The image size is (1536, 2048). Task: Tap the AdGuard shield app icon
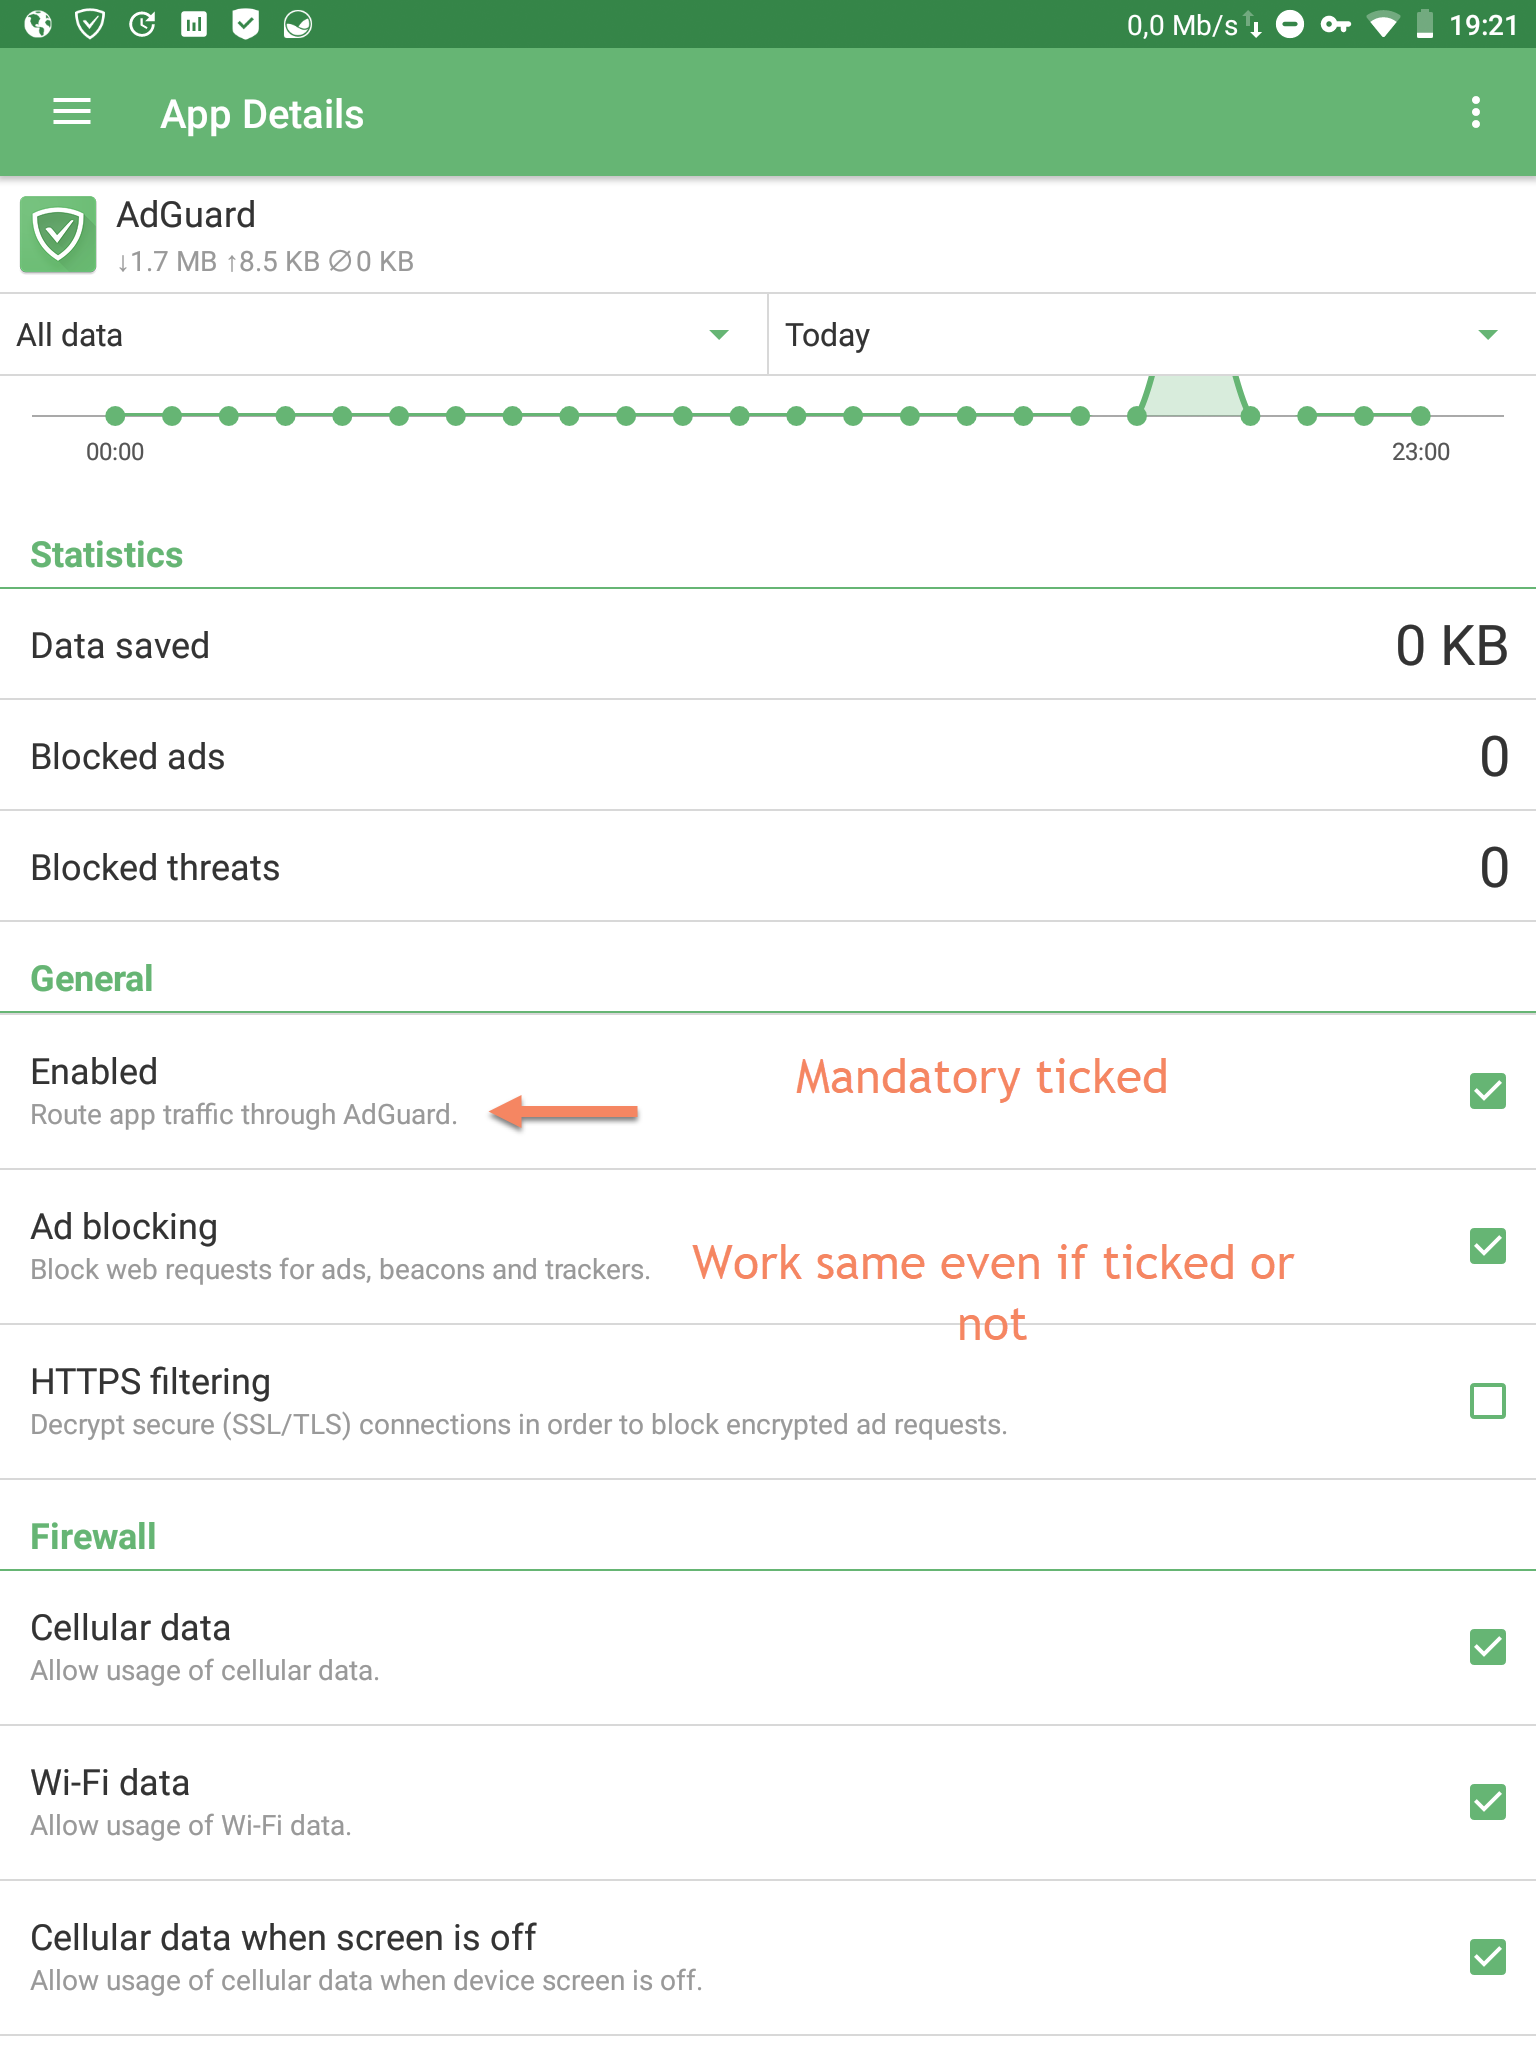click(57, 235)
